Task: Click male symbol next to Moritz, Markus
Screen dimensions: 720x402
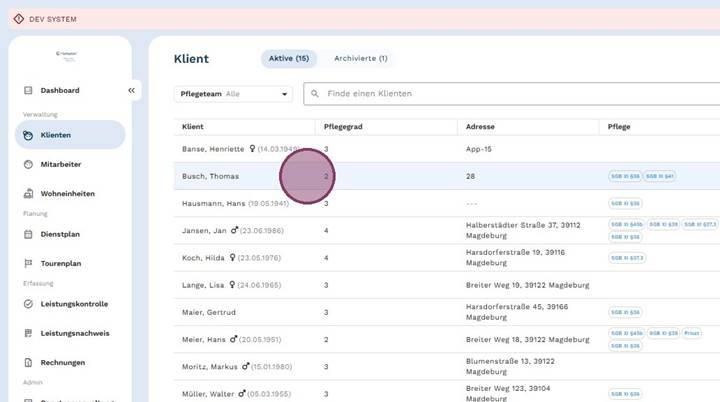Action: tap(245, 366)
